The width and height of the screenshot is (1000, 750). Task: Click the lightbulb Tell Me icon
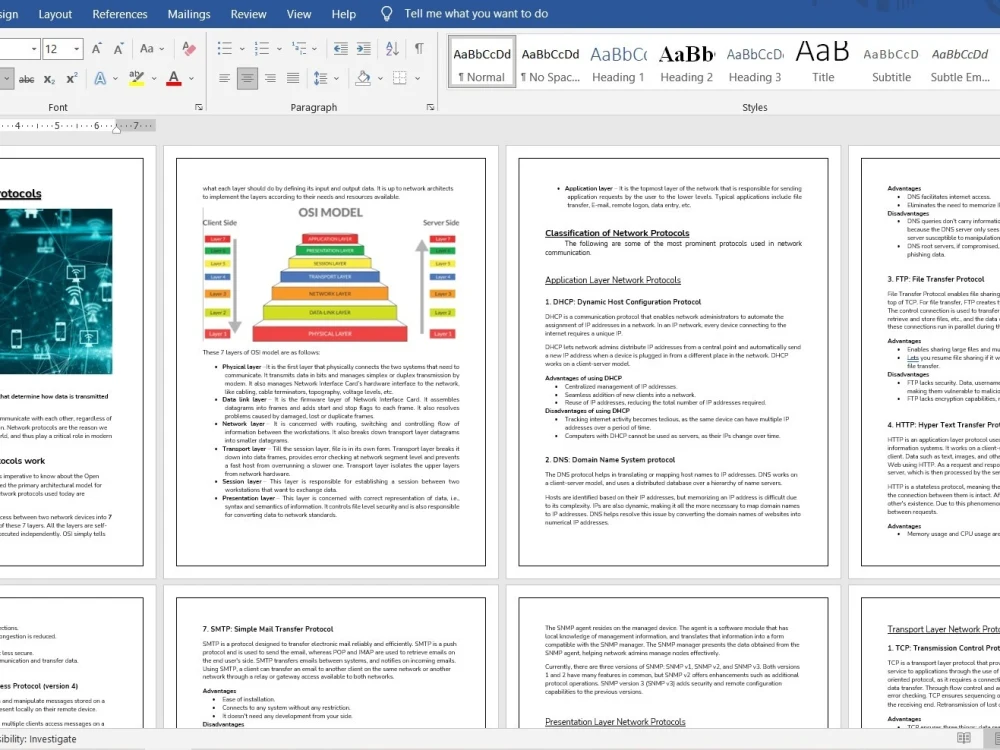[x=386, y=13]
